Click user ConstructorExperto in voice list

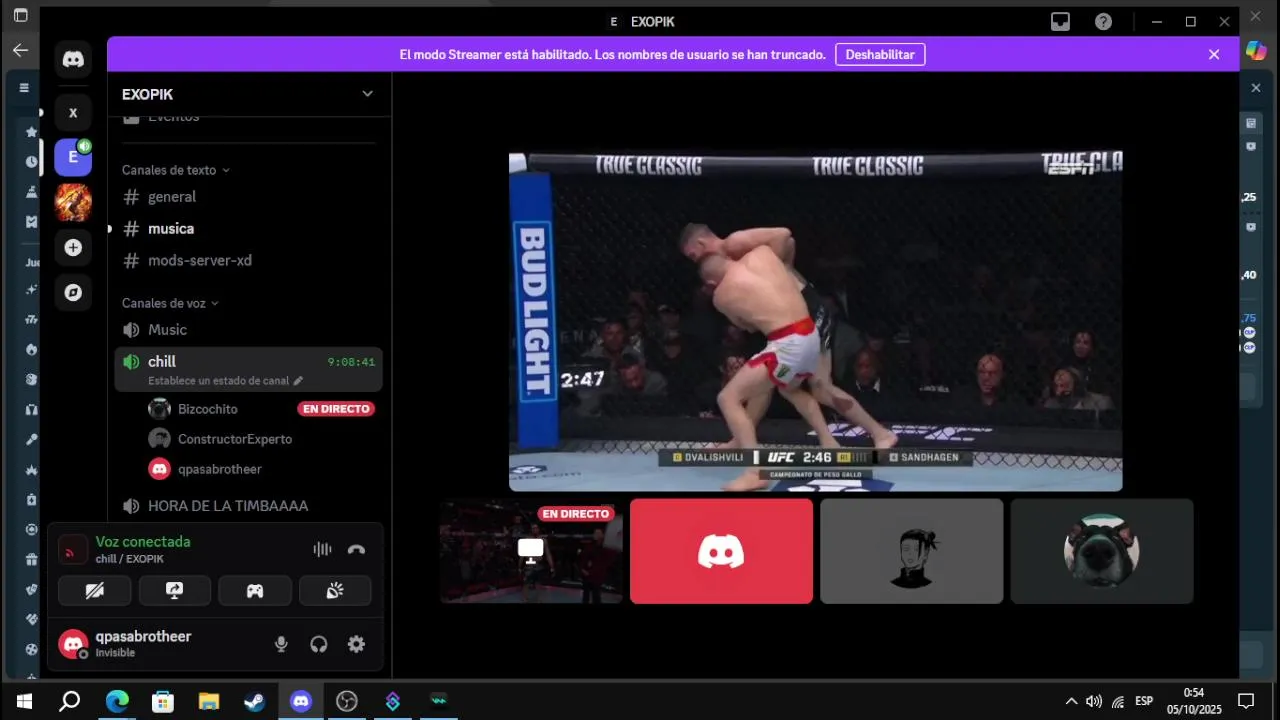coord(235,439)
